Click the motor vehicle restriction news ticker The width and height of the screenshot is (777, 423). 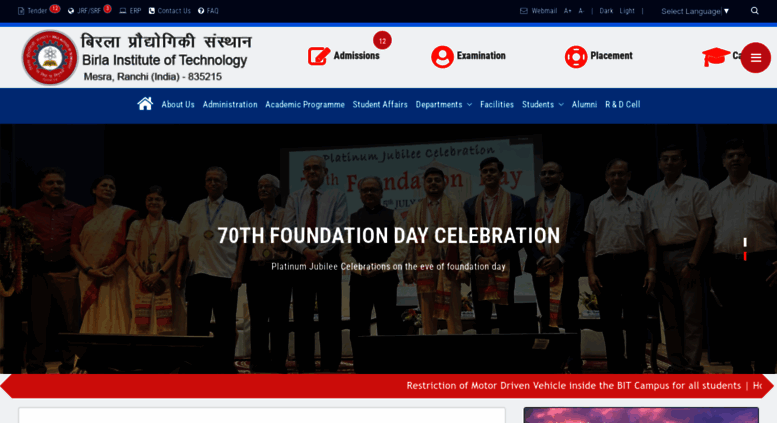click(x=573, y=385)
